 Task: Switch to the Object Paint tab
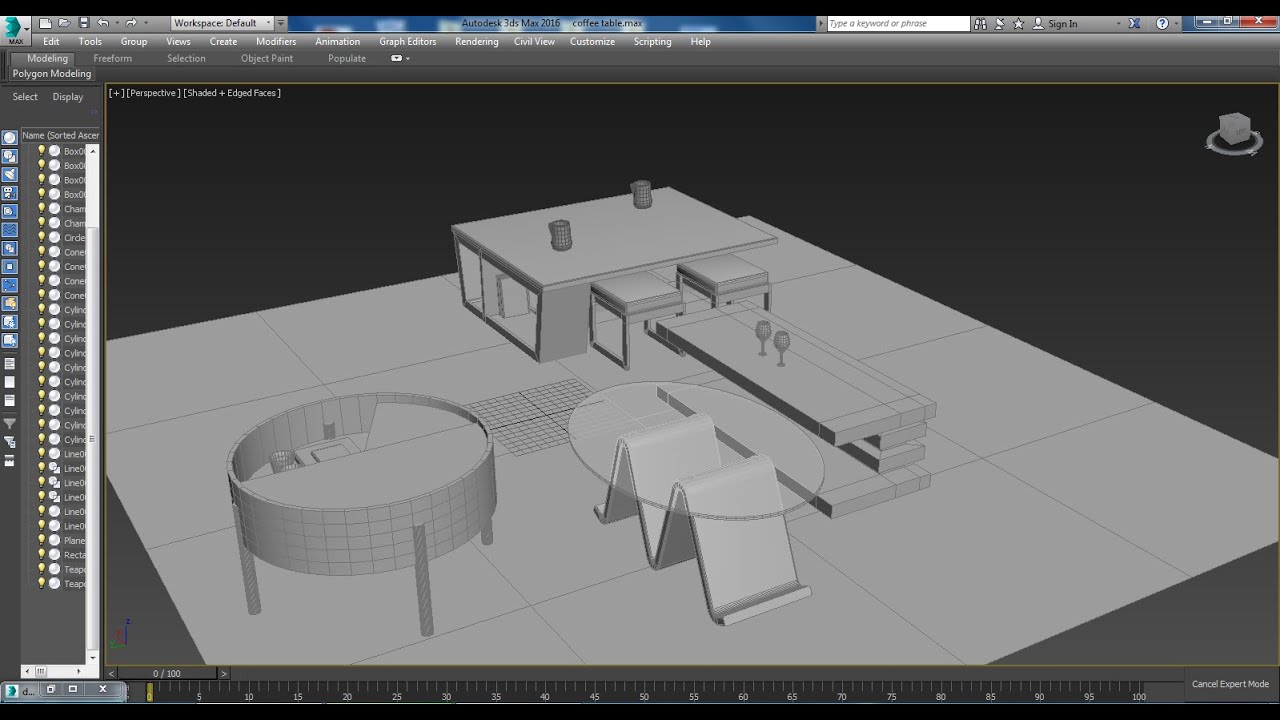(x=267, y=58)
